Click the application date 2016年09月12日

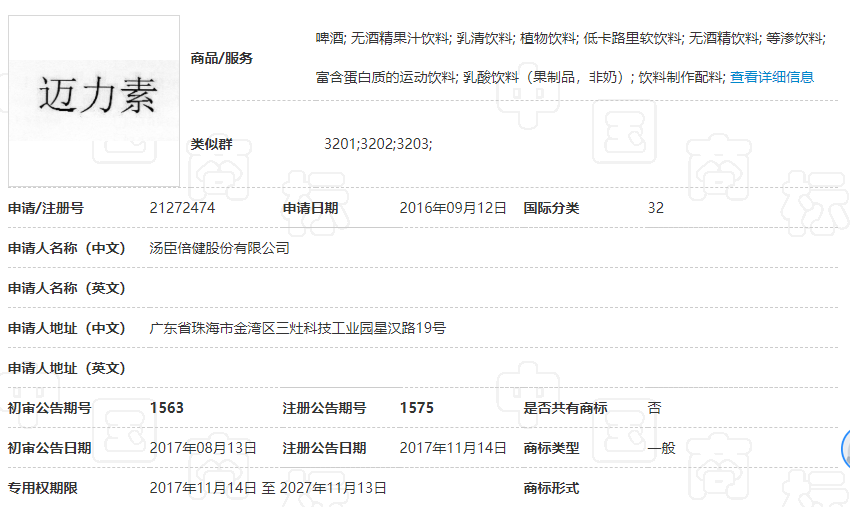click(453, 208)
